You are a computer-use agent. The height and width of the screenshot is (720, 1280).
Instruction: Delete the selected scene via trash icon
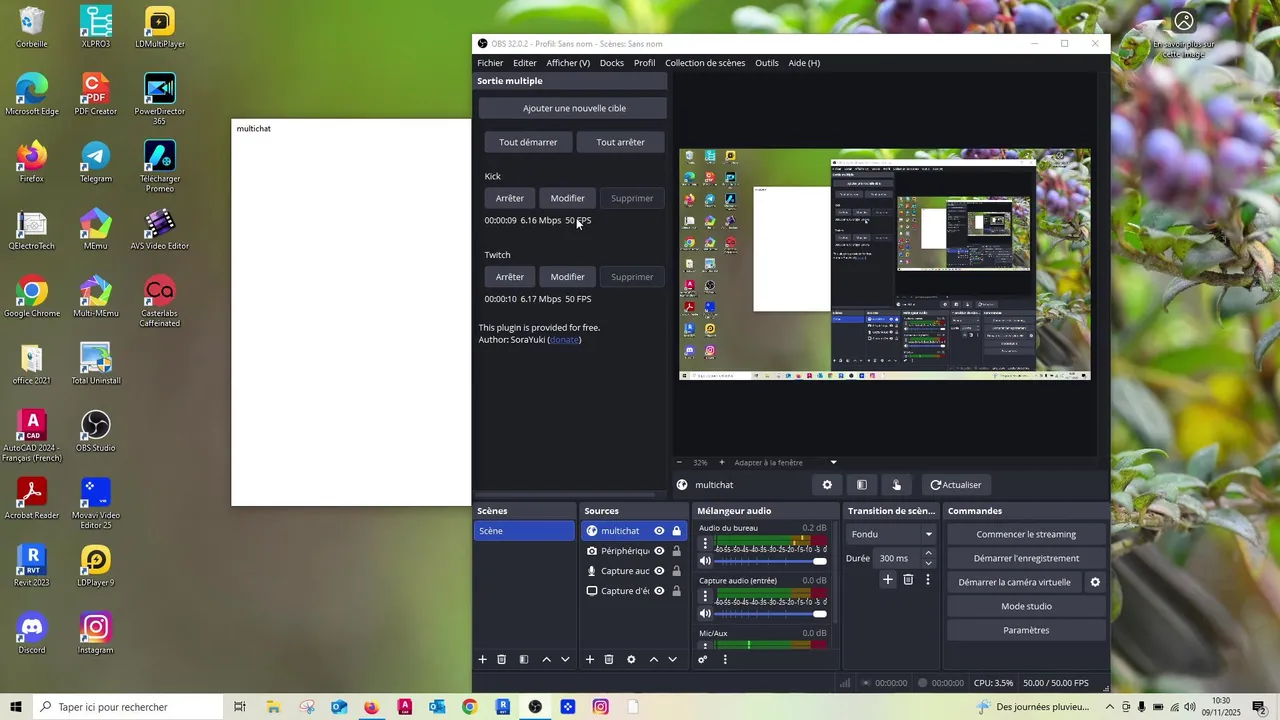pyautogui.click(x=502, y=660)
